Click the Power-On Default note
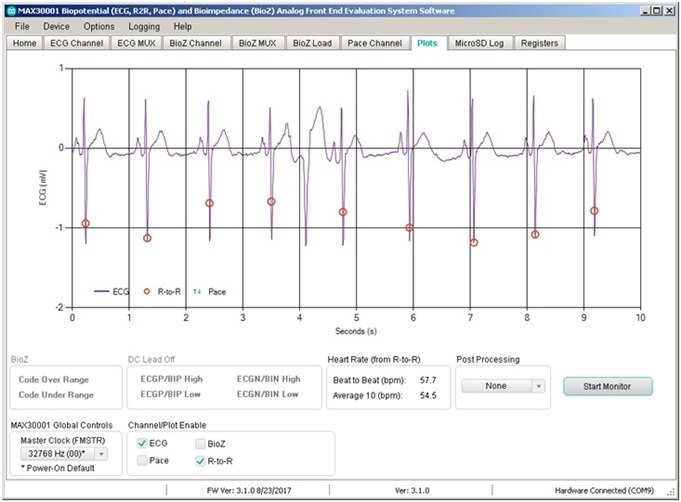This screenshot has height=502, width=681. (x=57, y=468)
